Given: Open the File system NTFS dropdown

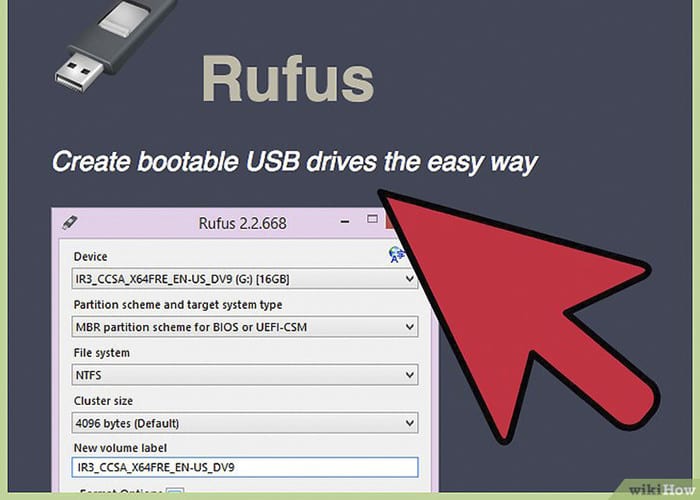Looking at the screenshot, I should coord(245,375).
